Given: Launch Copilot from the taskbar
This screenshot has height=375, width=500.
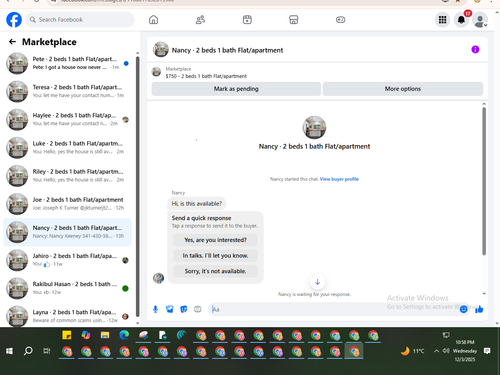Looking at the screenshot, I should point(86,335).
